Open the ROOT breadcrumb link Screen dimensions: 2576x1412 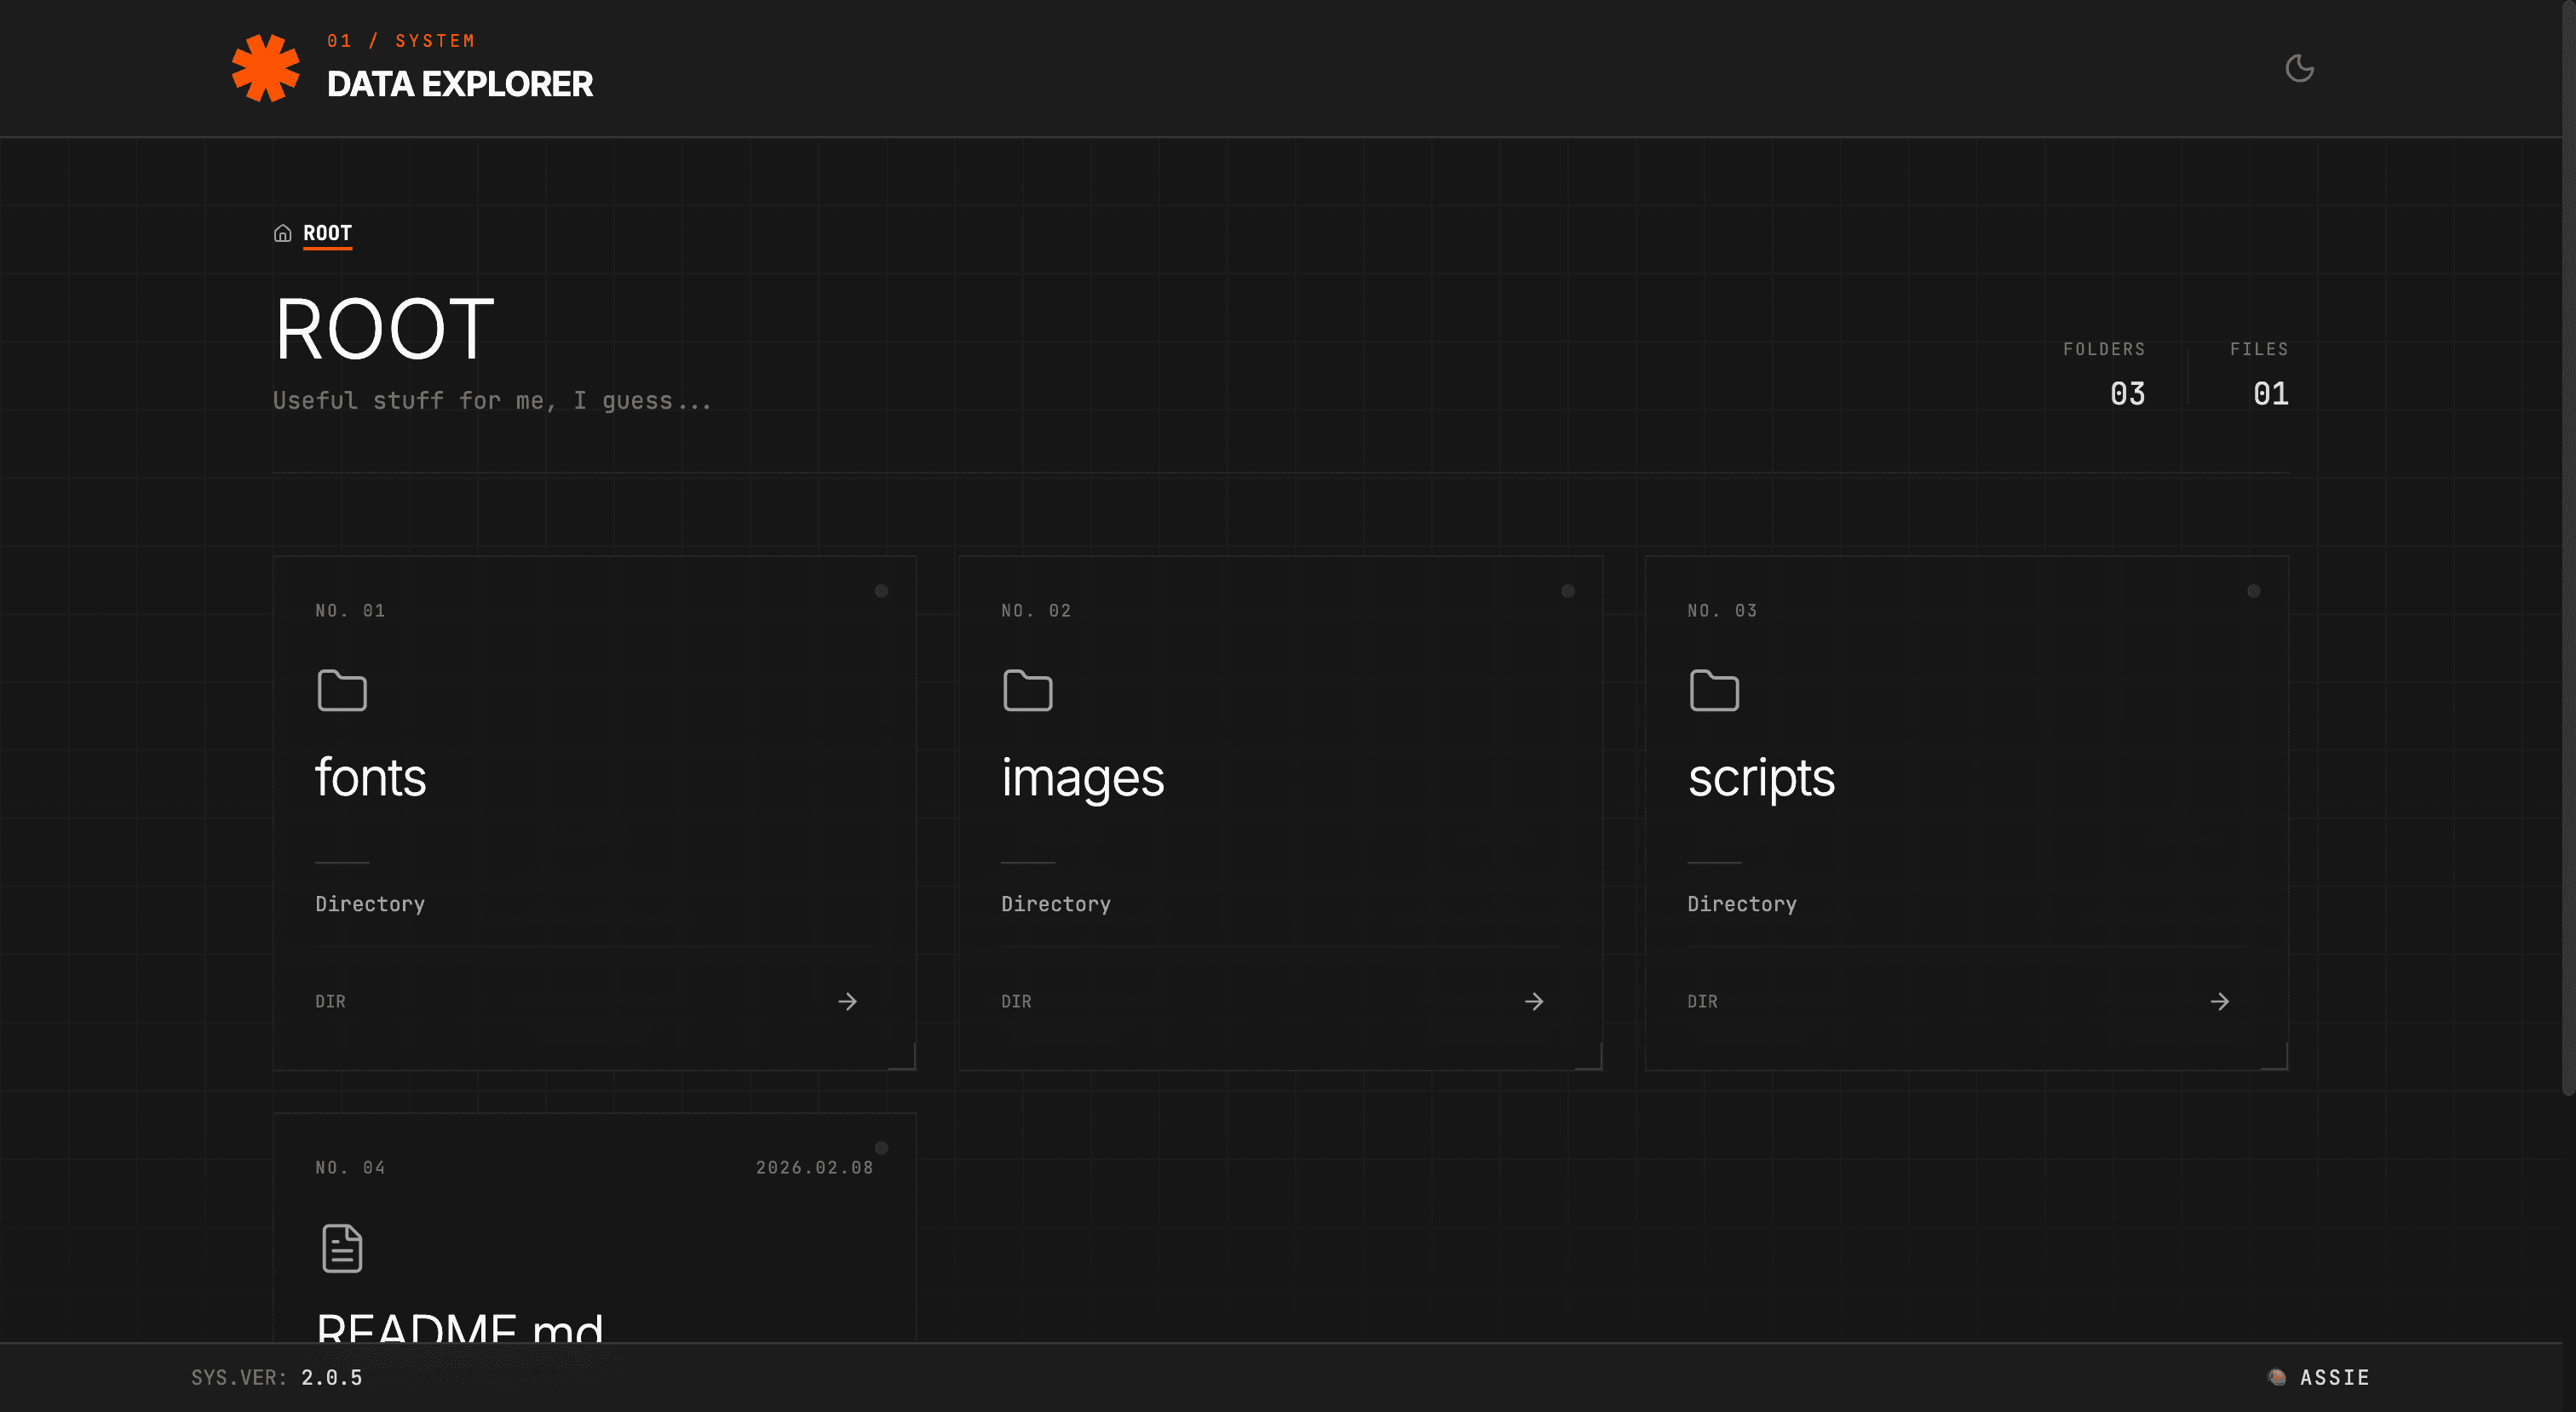coord(327,232)
